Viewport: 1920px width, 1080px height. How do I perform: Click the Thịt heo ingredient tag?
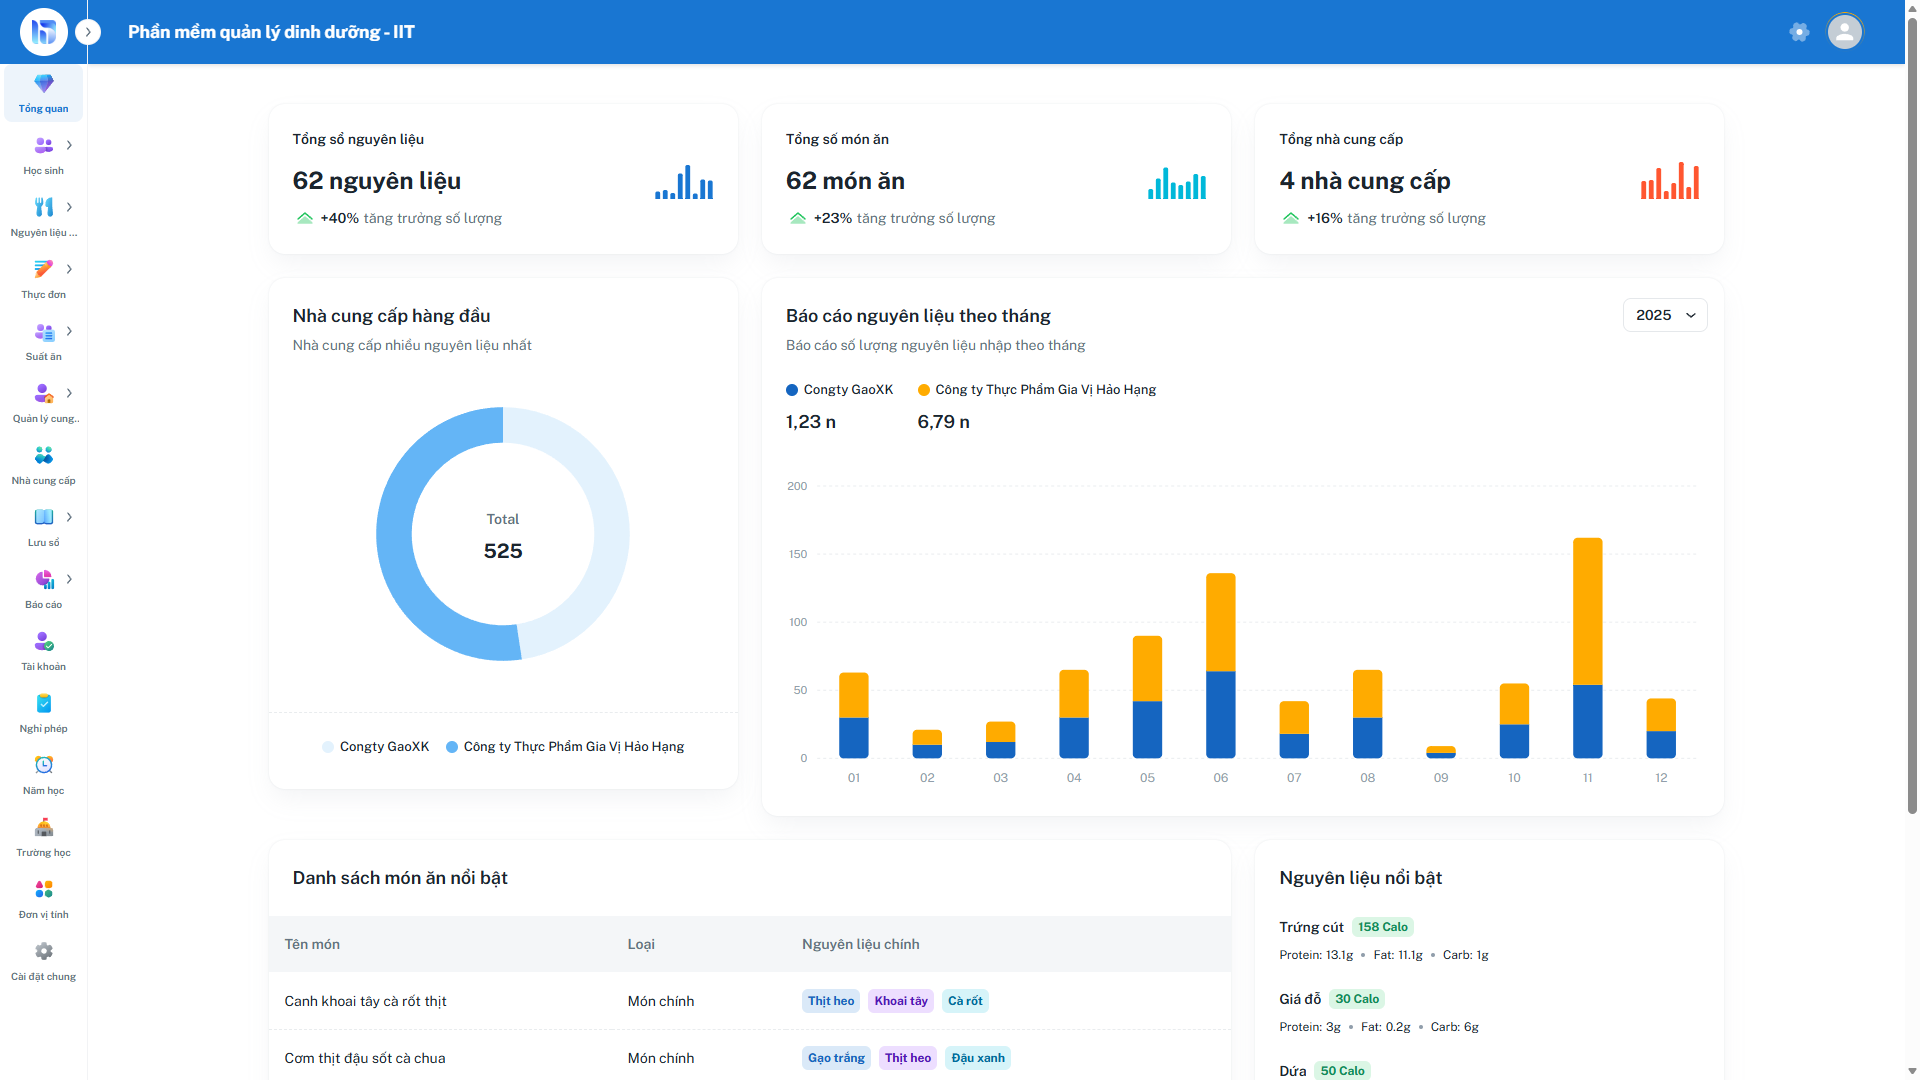pos(830,1001)
